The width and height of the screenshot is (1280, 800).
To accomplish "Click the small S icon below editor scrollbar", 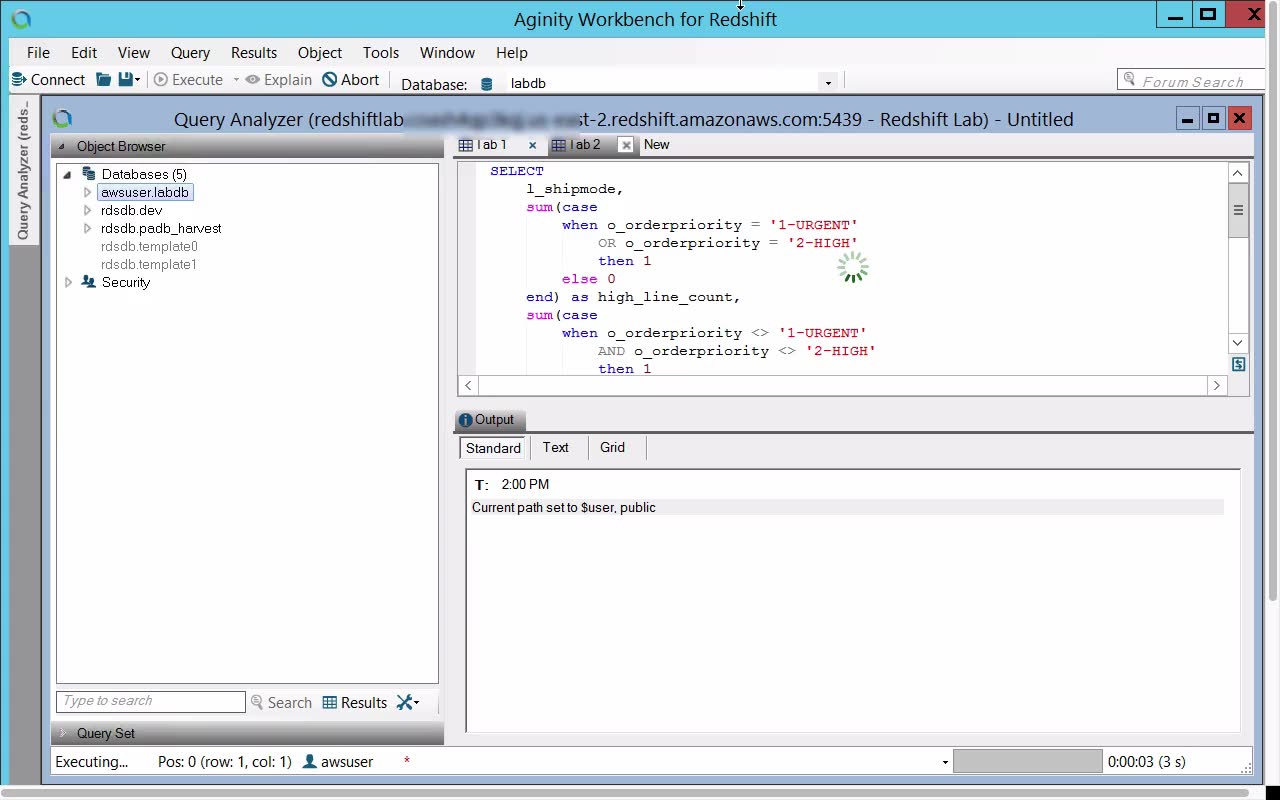I will click(1238, 365).
